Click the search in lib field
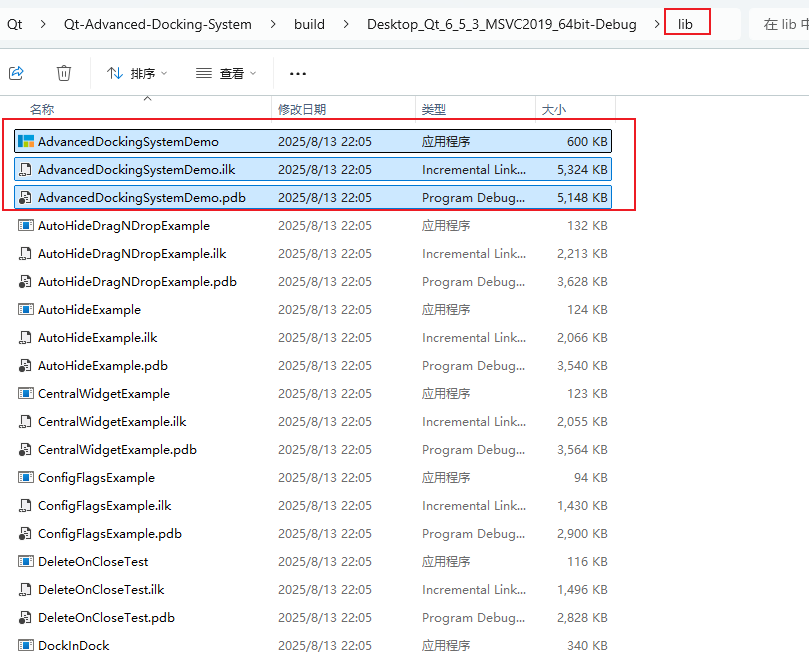Image resolution: width=809 pixels, height=662 pixels. 779,24
